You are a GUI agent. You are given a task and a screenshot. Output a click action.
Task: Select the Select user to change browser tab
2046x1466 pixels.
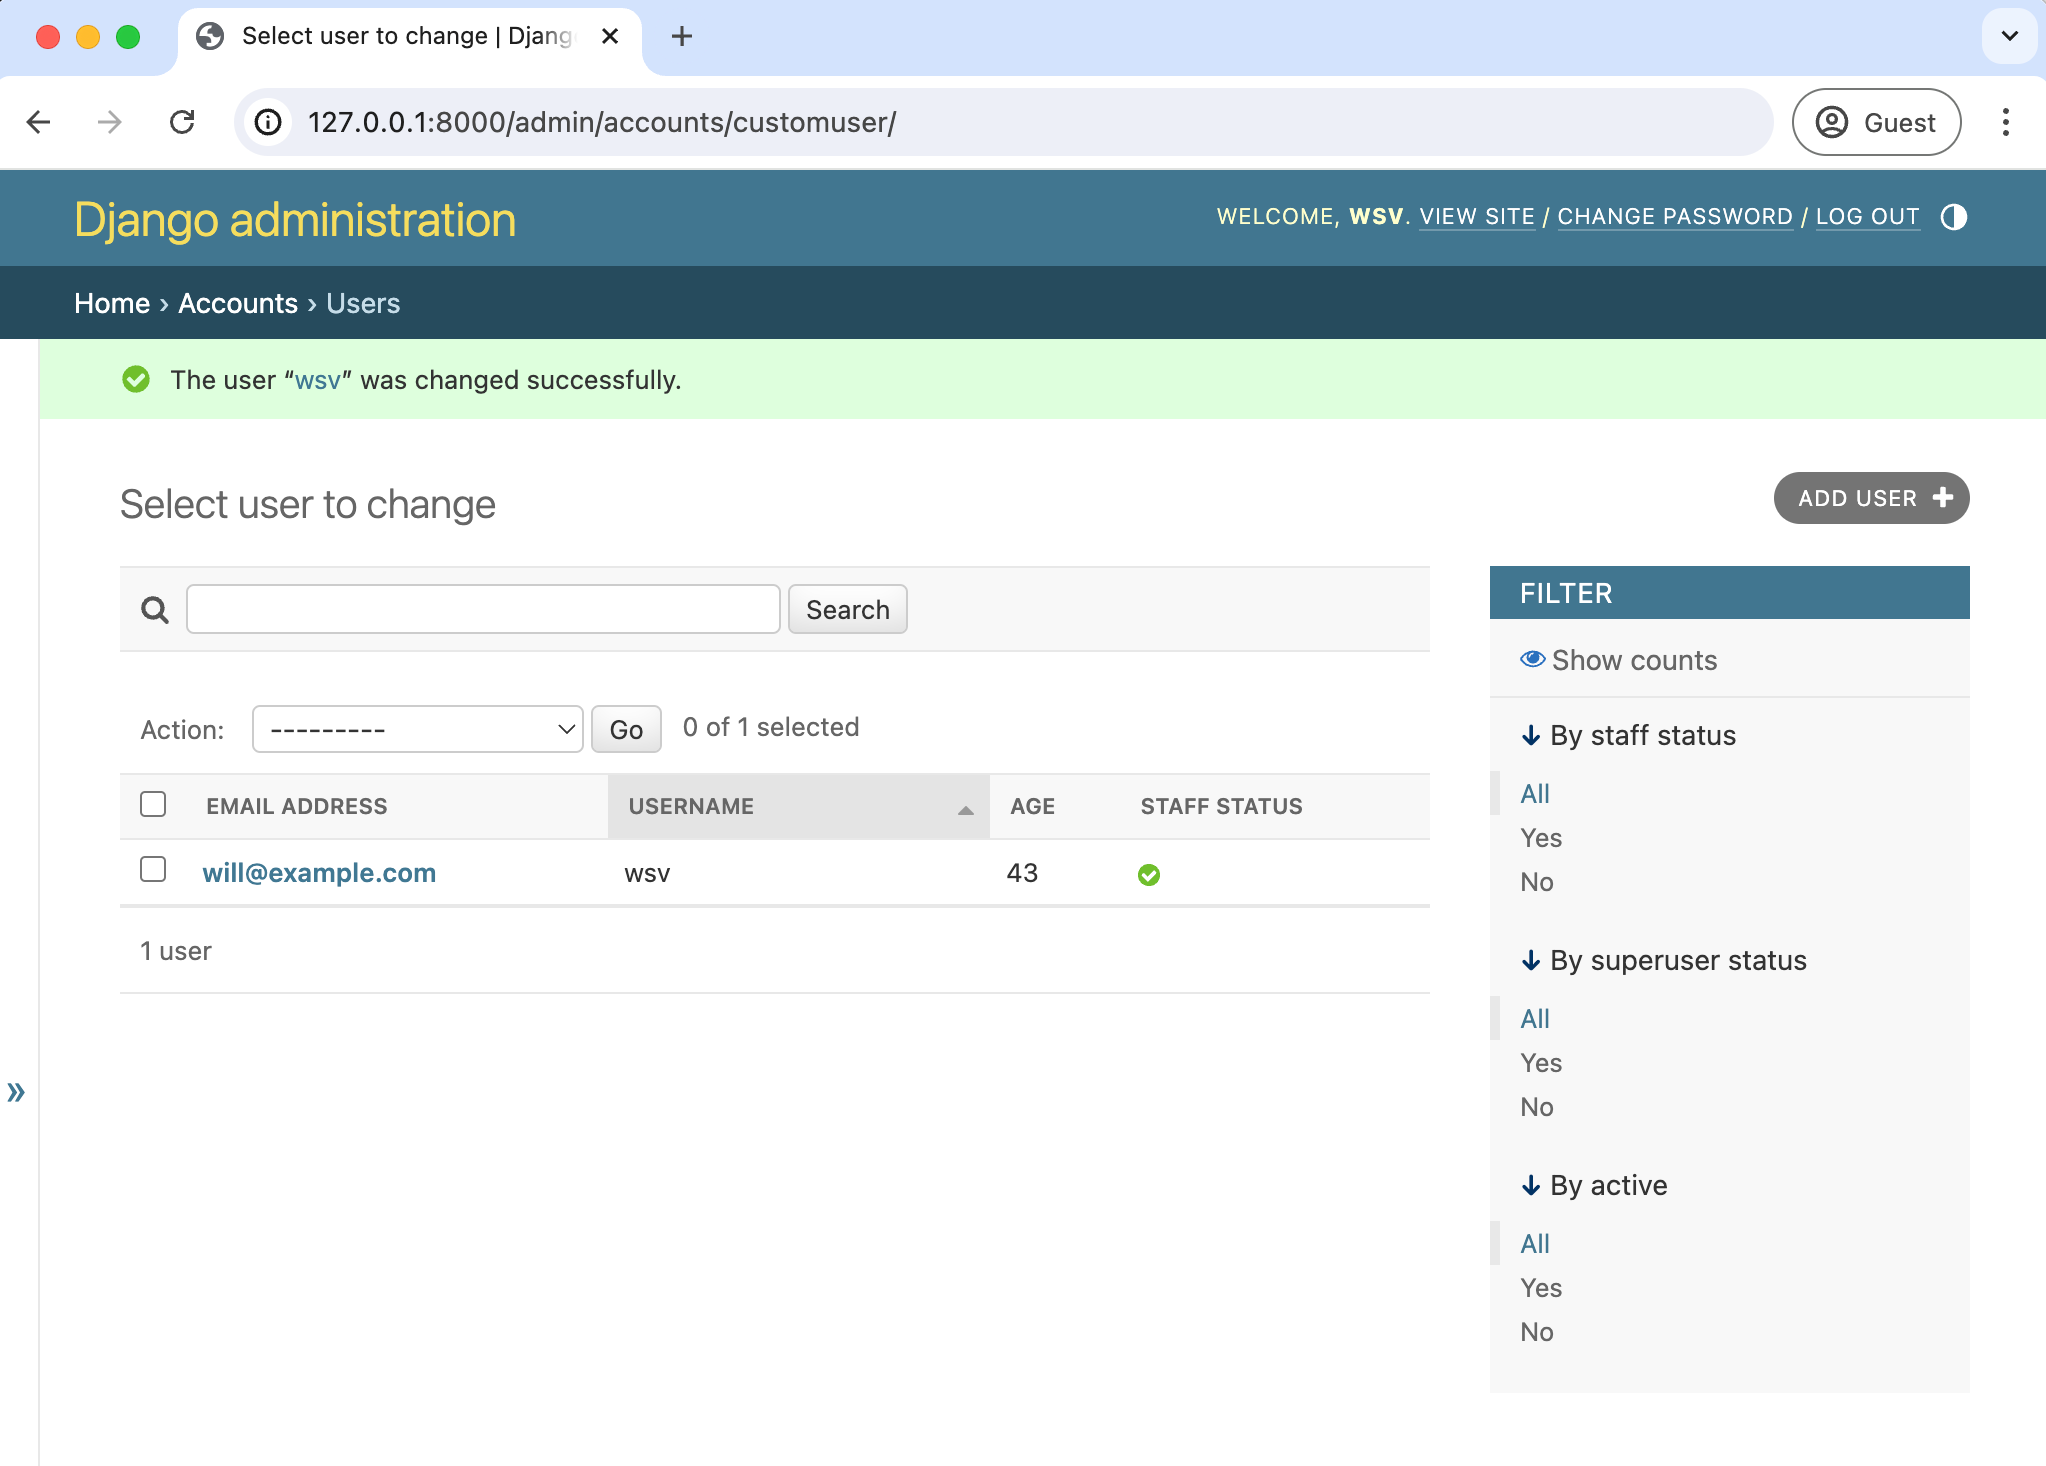[410, 37]
